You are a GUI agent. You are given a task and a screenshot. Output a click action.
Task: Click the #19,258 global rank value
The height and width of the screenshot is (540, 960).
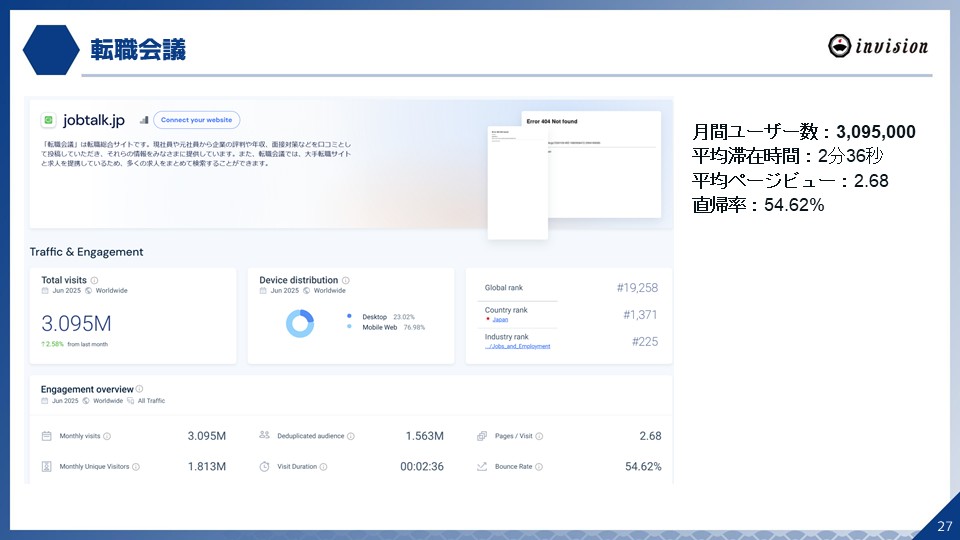pos(637,288)
